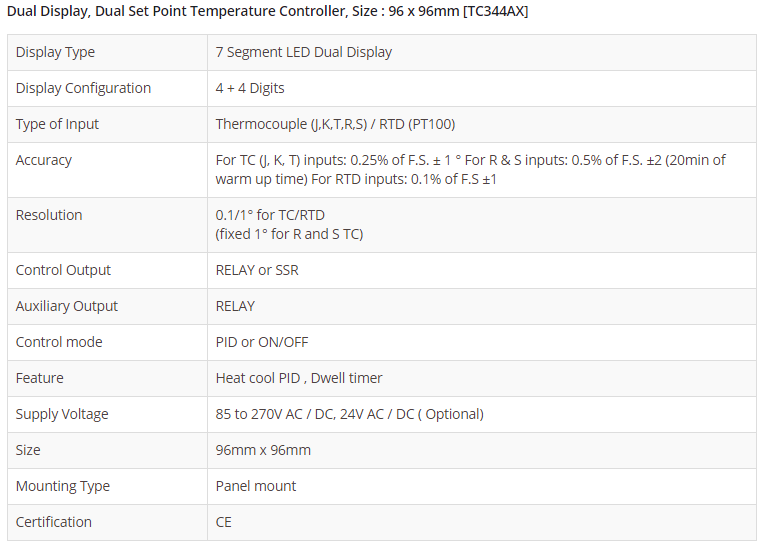Click the Display Type label cell

point(55,52)
